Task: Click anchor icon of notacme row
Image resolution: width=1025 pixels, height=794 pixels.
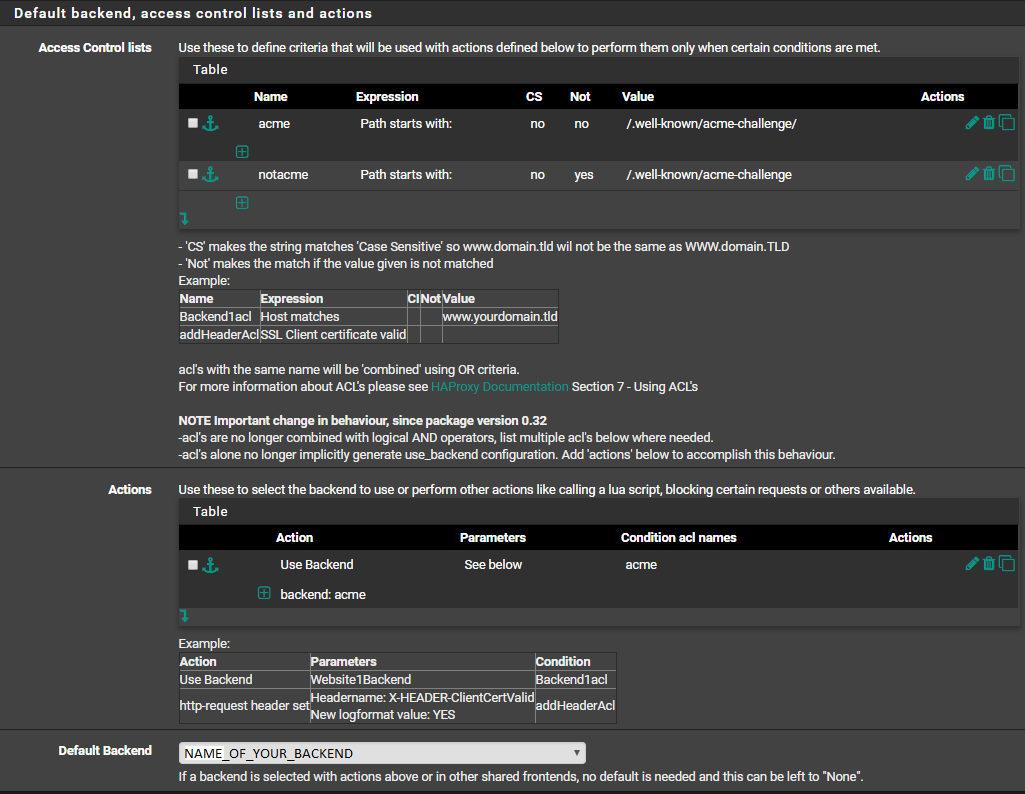Action: coord(210,174)
